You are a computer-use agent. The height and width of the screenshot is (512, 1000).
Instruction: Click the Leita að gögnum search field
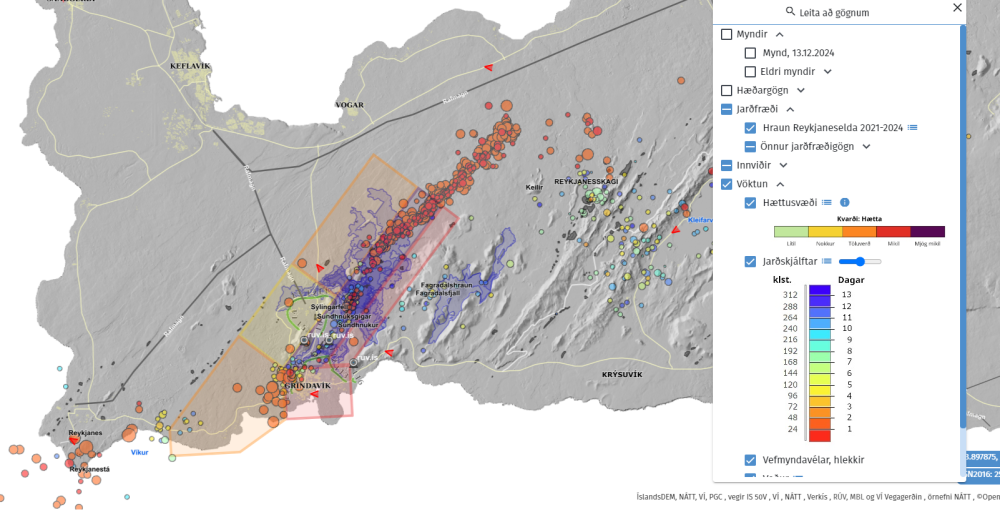pyautogui.click(x=840, y=12)
